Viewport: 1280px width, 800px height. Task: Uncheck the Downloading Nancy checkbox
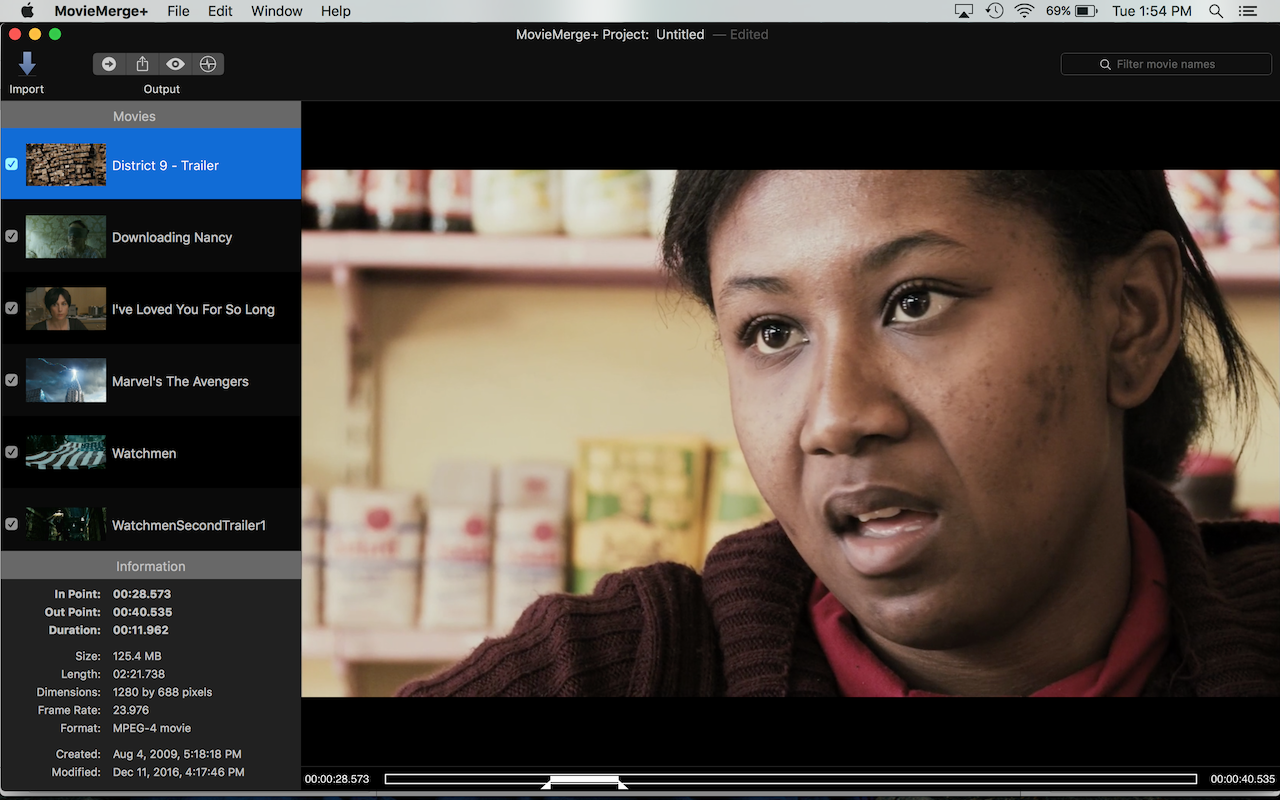click(12, 236)
